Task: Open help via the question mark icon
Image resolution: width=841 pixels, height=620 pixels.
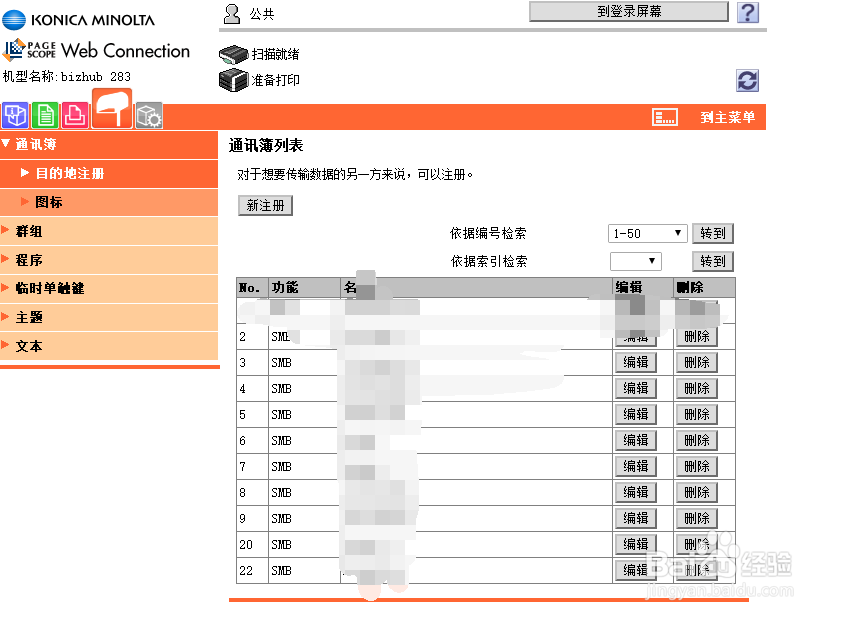Action: 746,12
